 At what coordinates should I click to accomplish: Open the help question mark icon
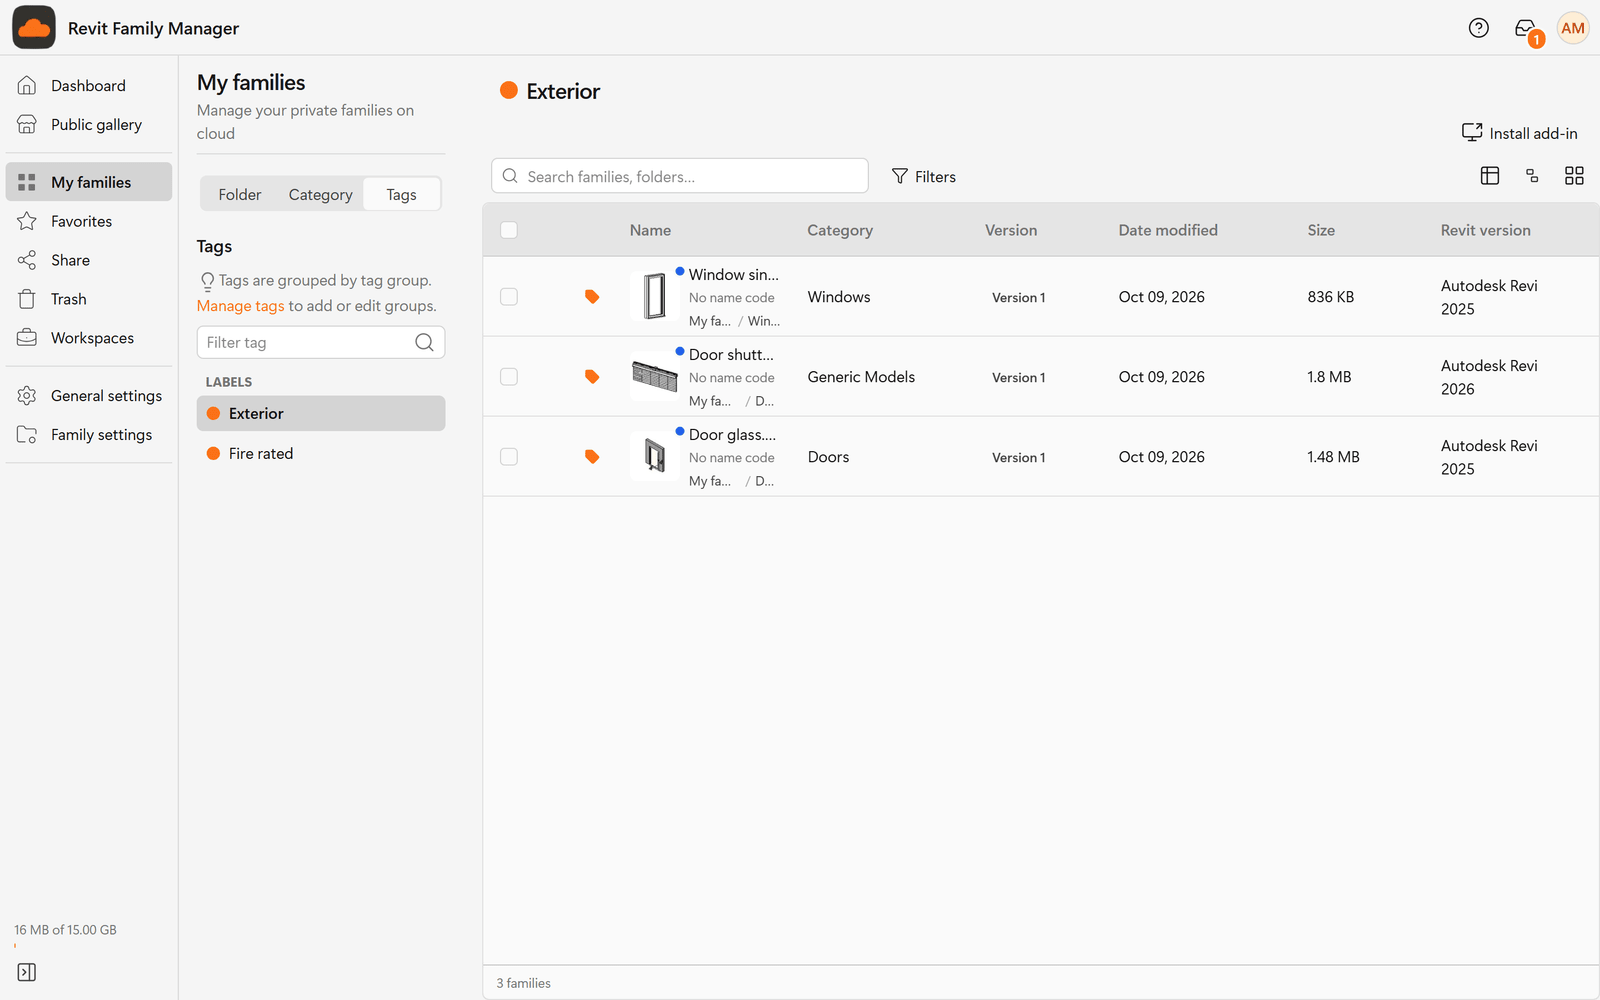click(x=1478, y=28)
